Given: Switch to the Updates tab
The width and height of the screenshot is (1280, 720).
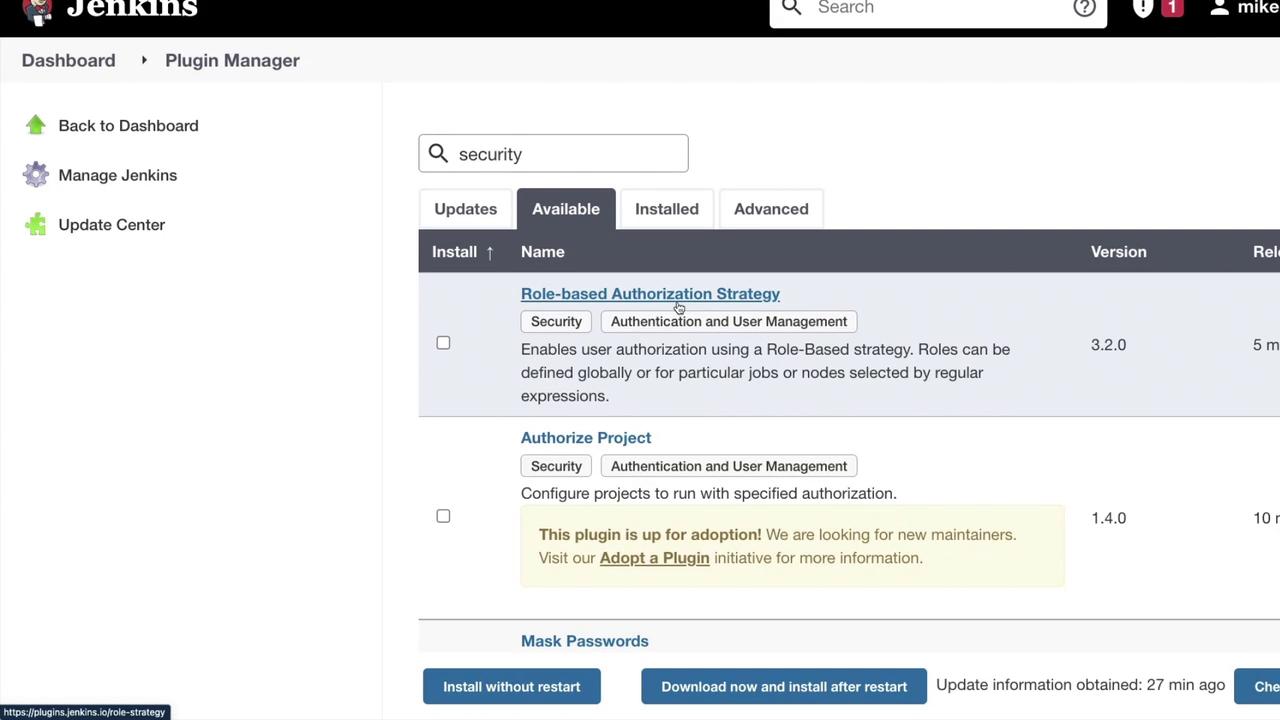Looking at the screenshot, I should pyautogui.click(x=465, y=209).
